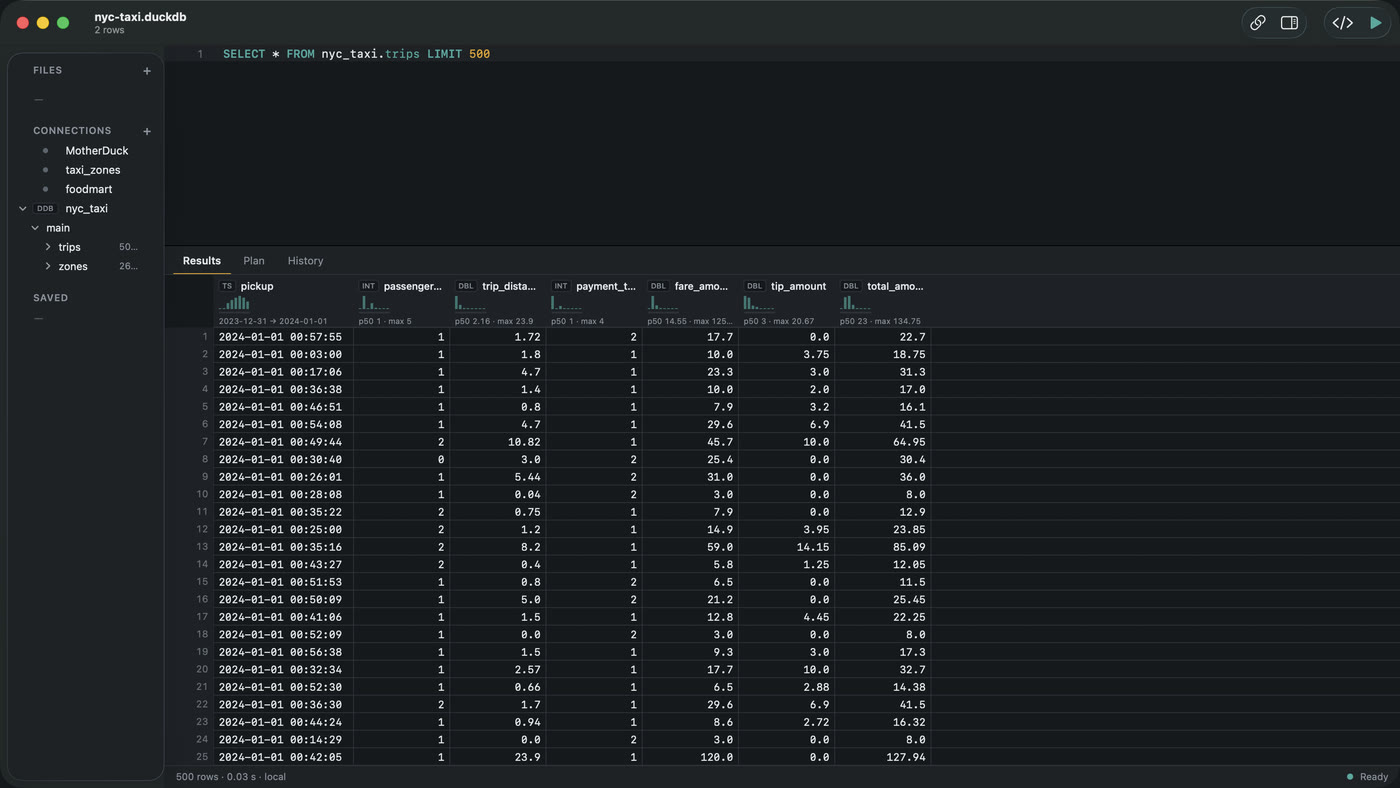1400x788 pixels.
Task: Click the nyc-taxi.duckdb window title
Action: 140,17
